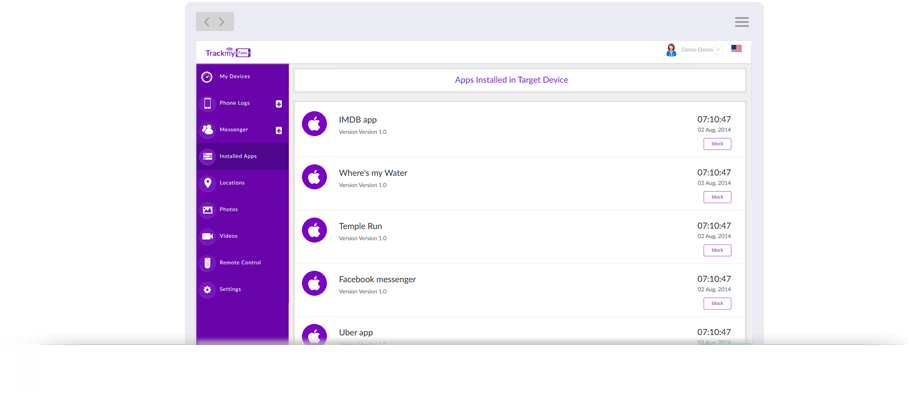Click the Apple icon beside Uber app
The height and width of the screenshot is (395, 908).
(x=314, y=335)
